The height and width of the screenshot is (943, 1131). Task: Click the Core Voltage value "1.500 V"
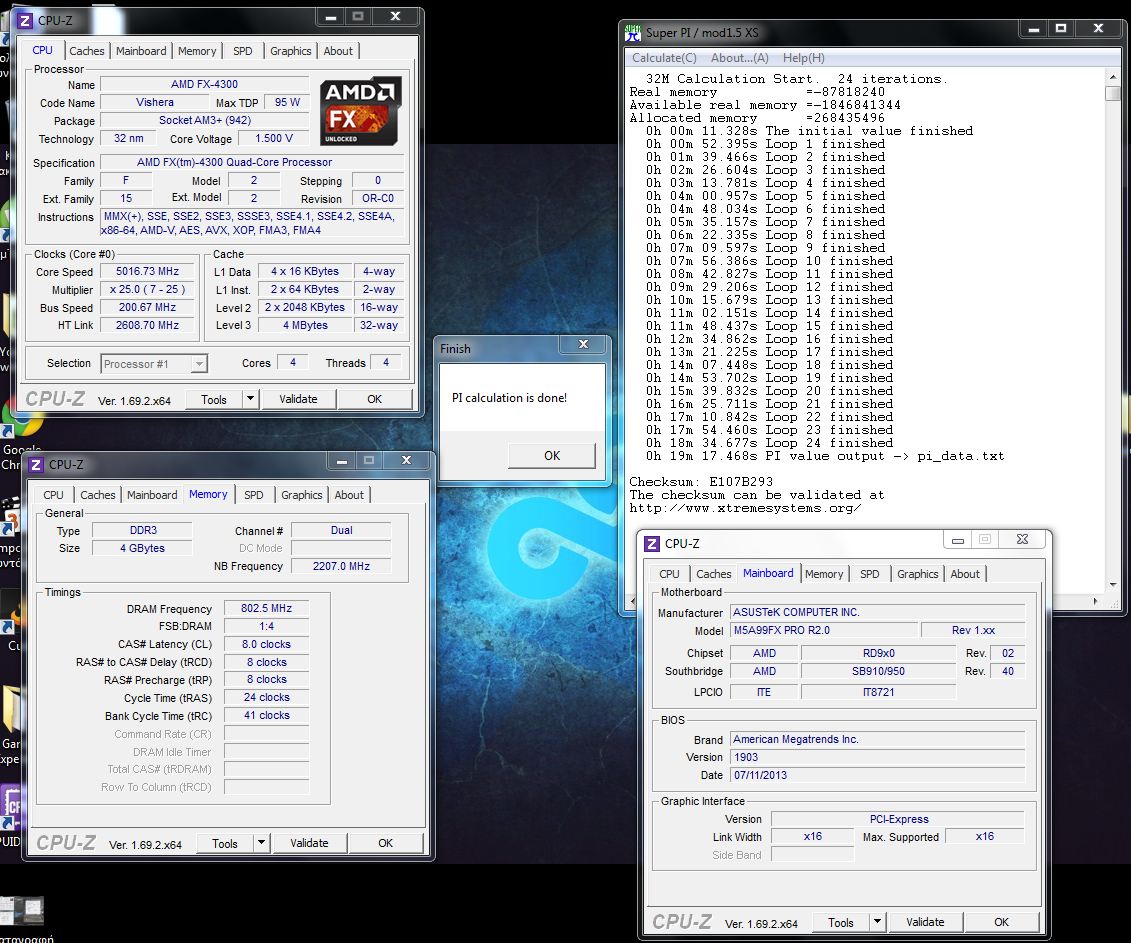[273, 139]
